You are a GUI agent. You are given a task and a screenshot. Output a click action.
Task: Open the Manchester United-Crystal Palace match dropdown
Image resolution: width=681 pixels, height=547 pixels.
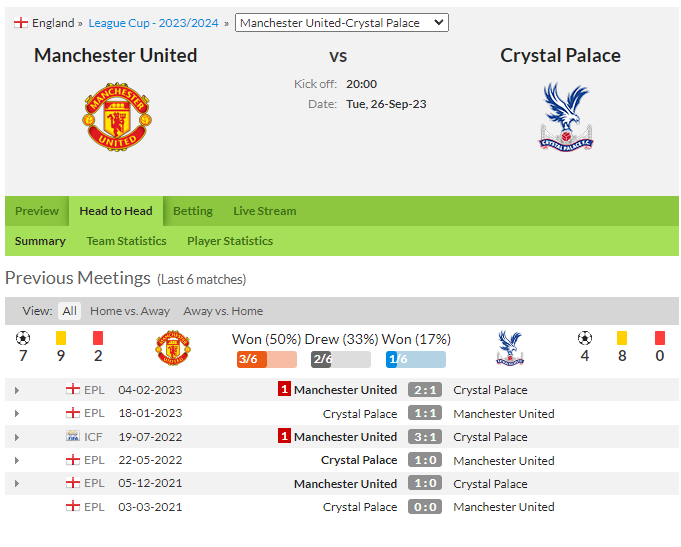click(x=342, y=23)
